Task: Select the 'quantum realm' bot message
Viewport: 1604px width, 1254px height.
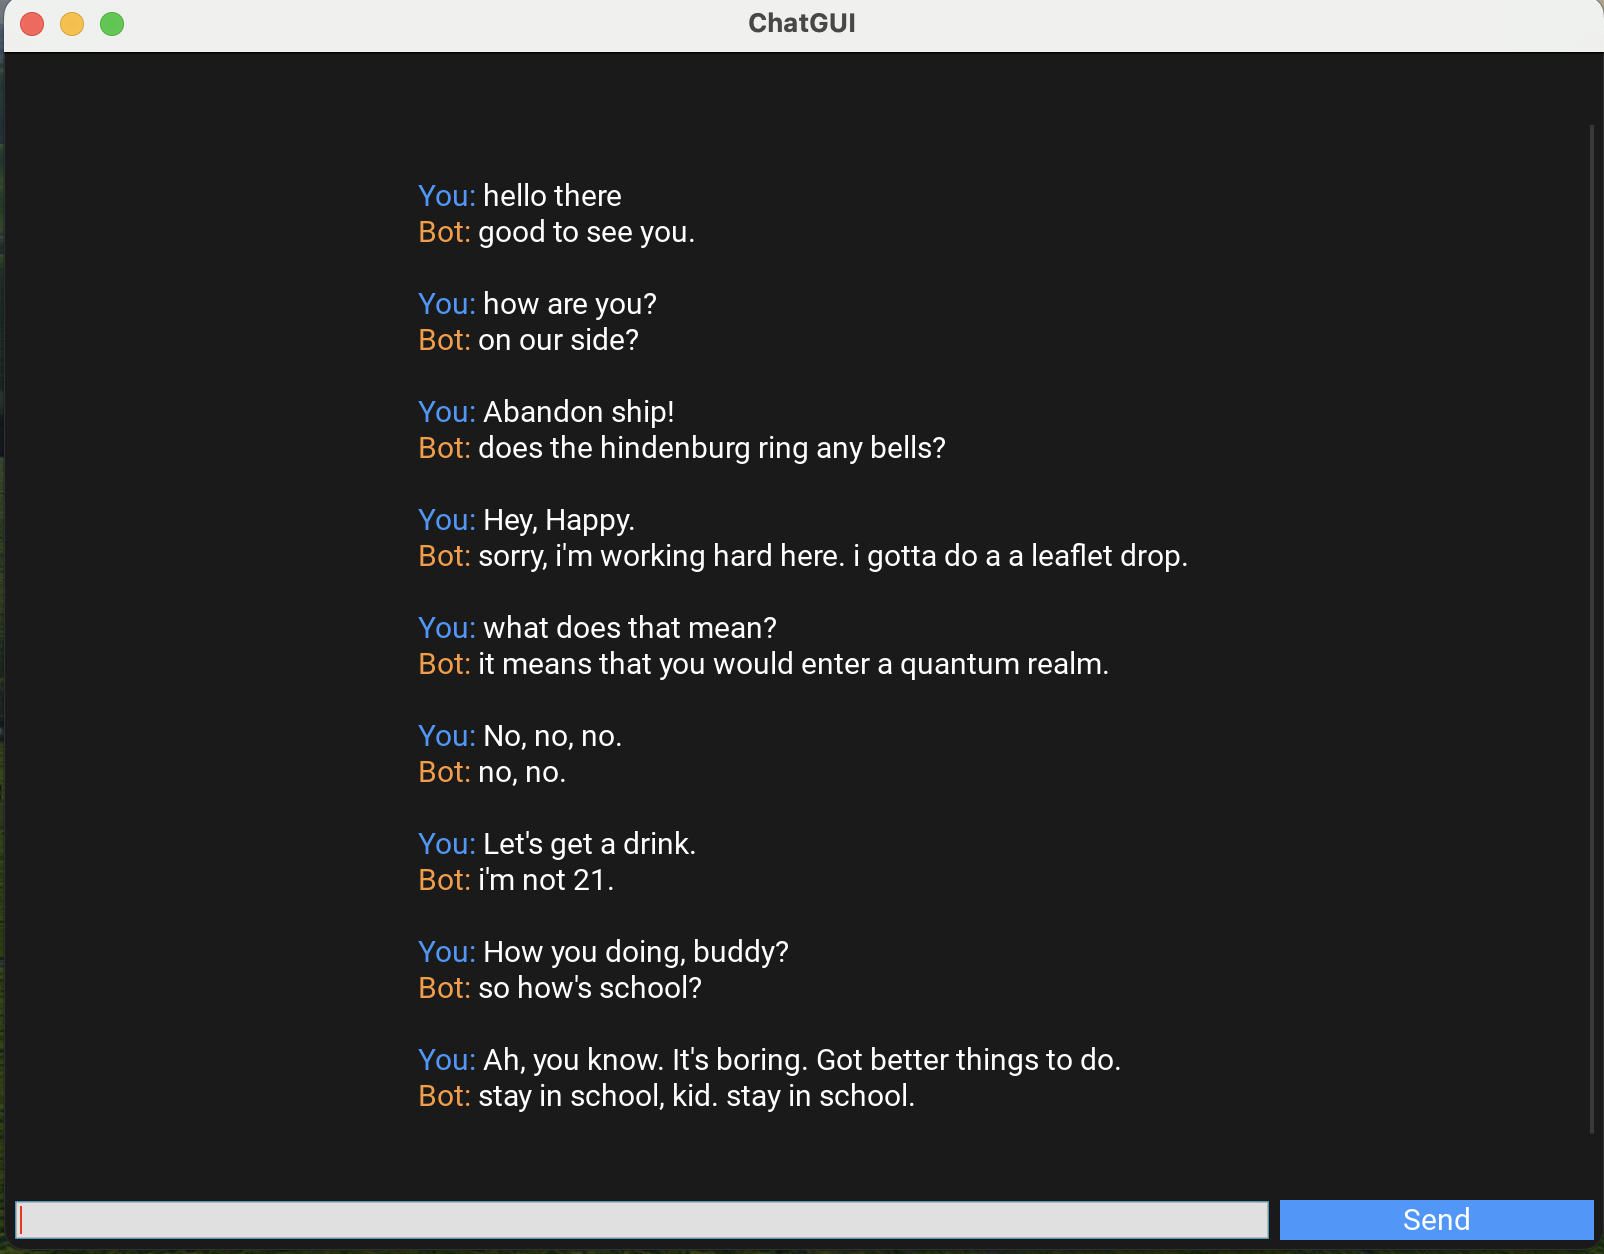Action: (x=793, y=663)
